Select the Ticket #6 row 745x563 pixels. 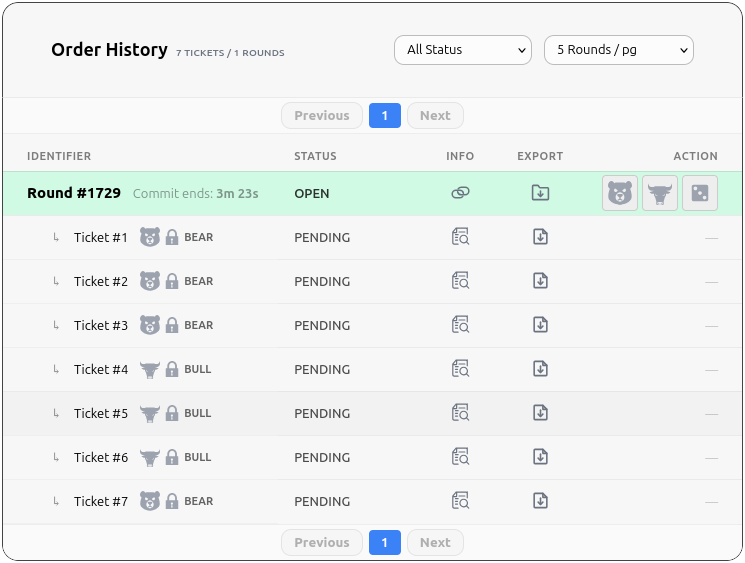click(x=101, y=457)
